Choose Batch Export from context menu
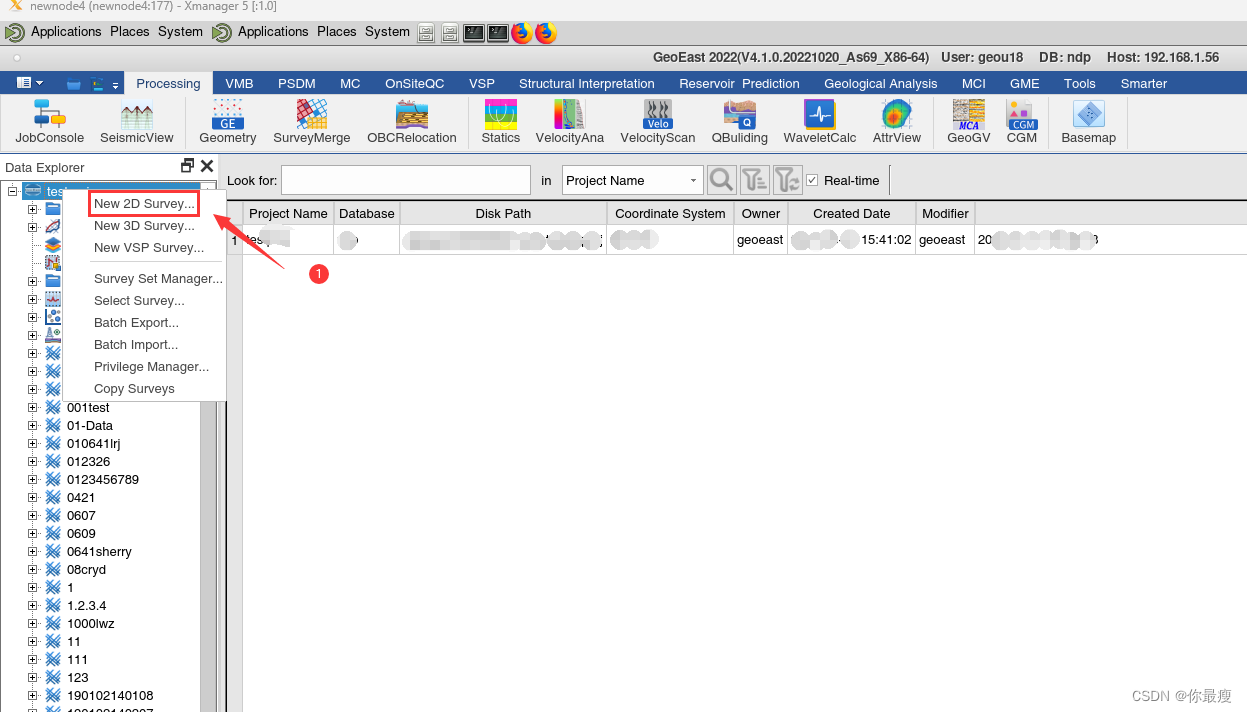Image resolution: width=1247 pixels, height=712 pixels. pyautogui.click(x=136, y=323)
